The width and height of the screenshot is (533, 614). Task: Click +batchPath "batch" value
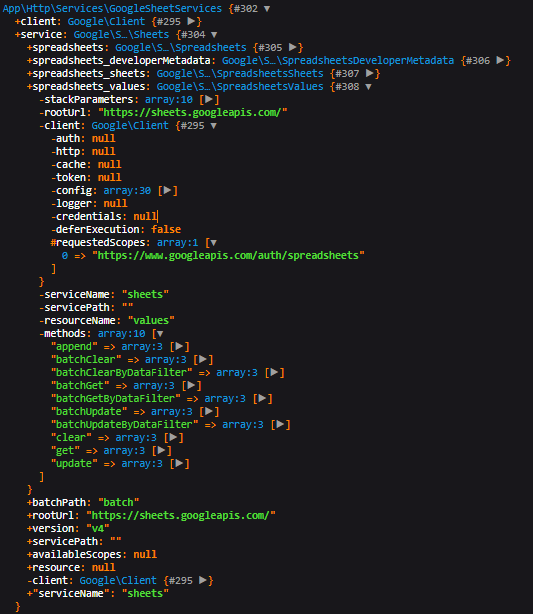tap(119, 502)
